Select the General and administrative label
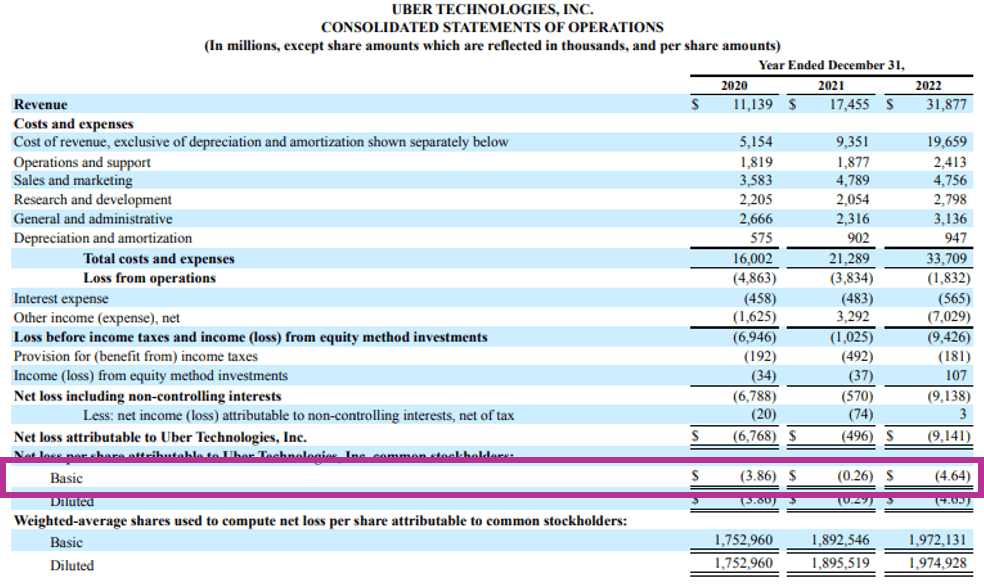Screen dimensions: 984x587 [x=93, y=218]
